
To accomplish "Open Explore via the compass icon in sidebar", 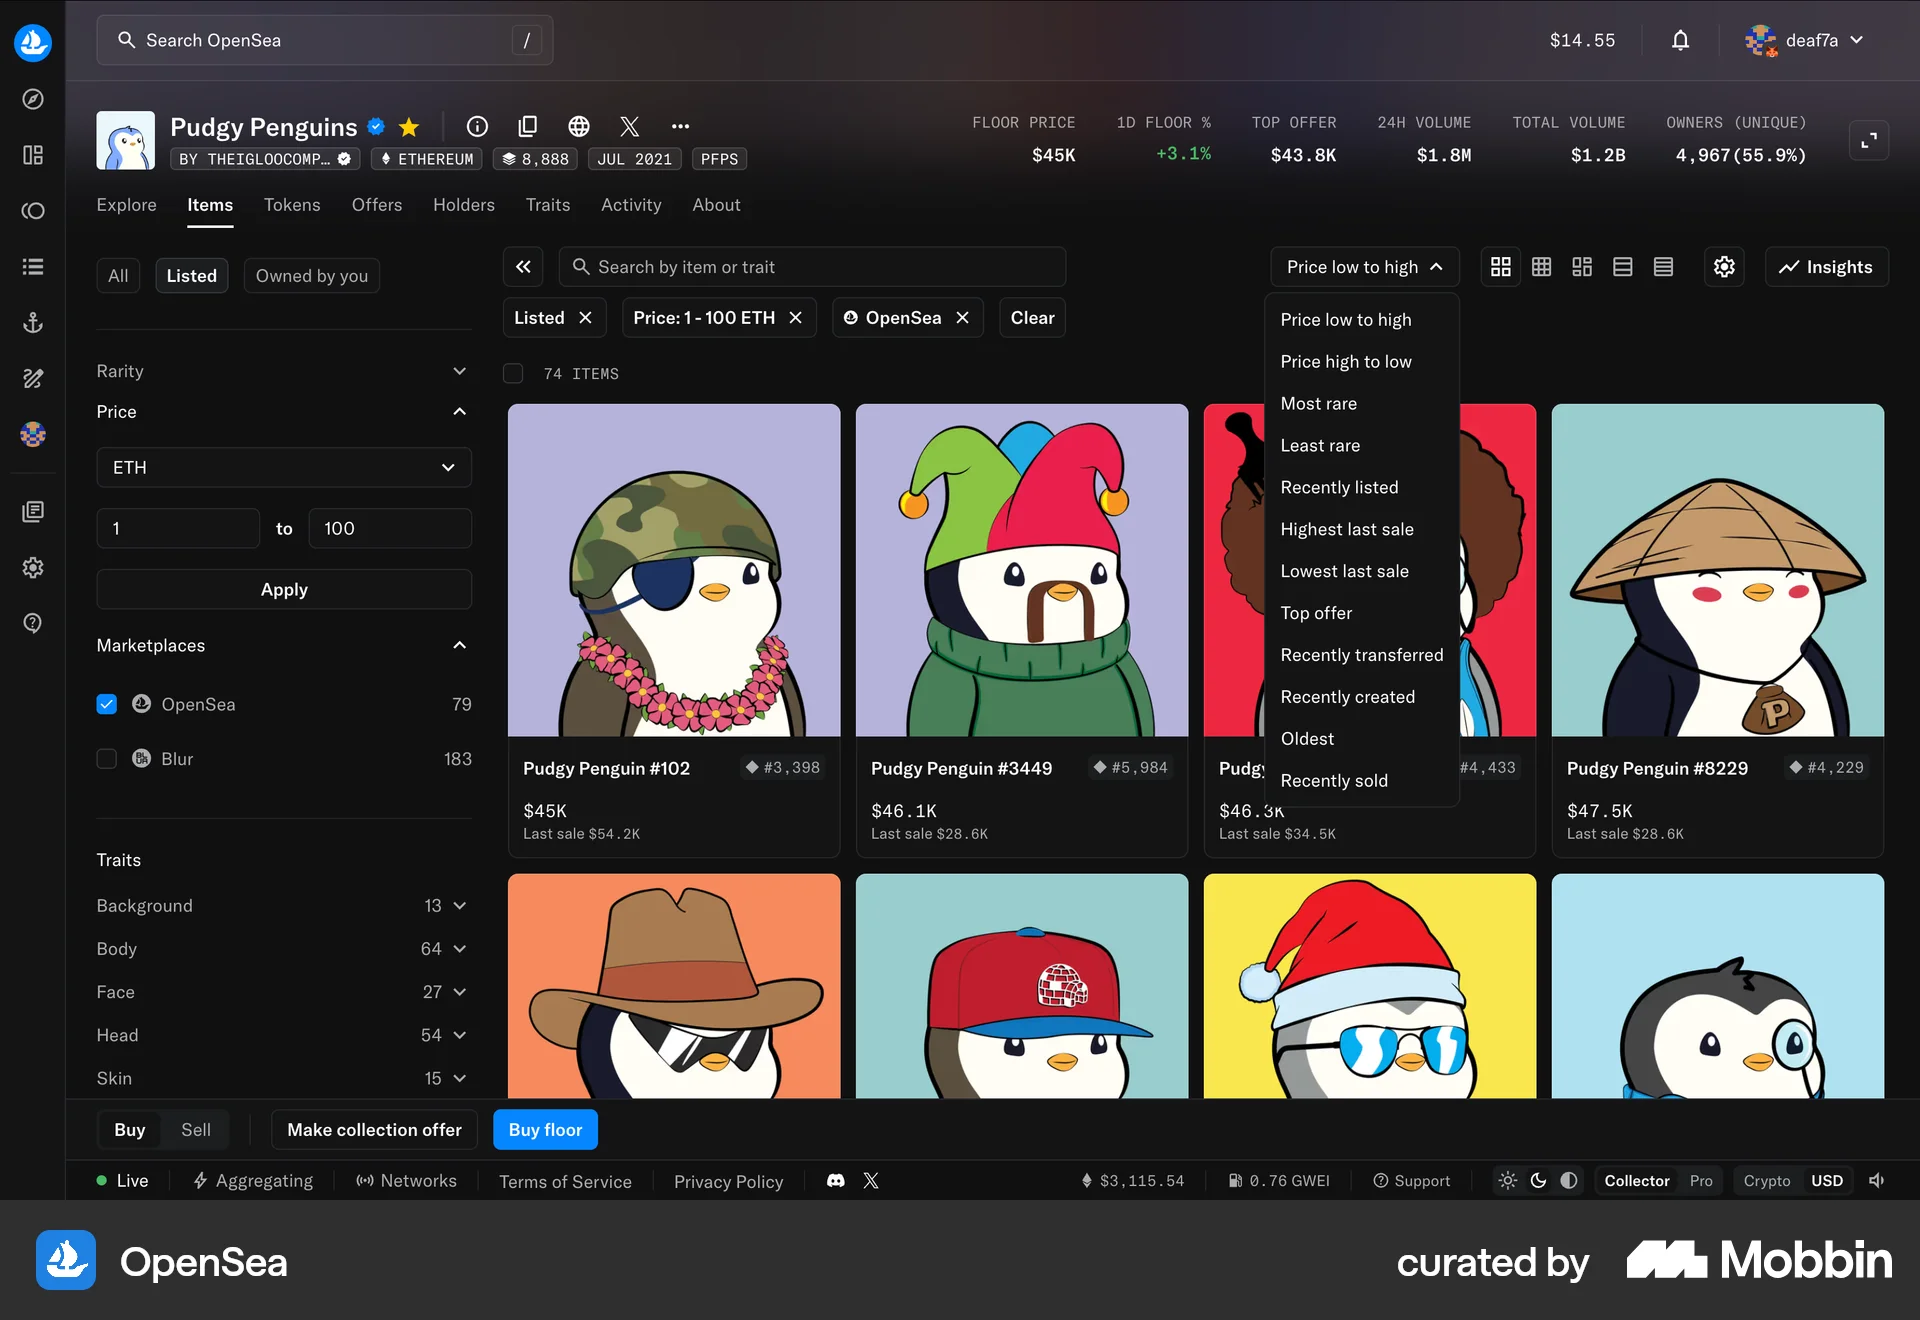I will (33, 99).
